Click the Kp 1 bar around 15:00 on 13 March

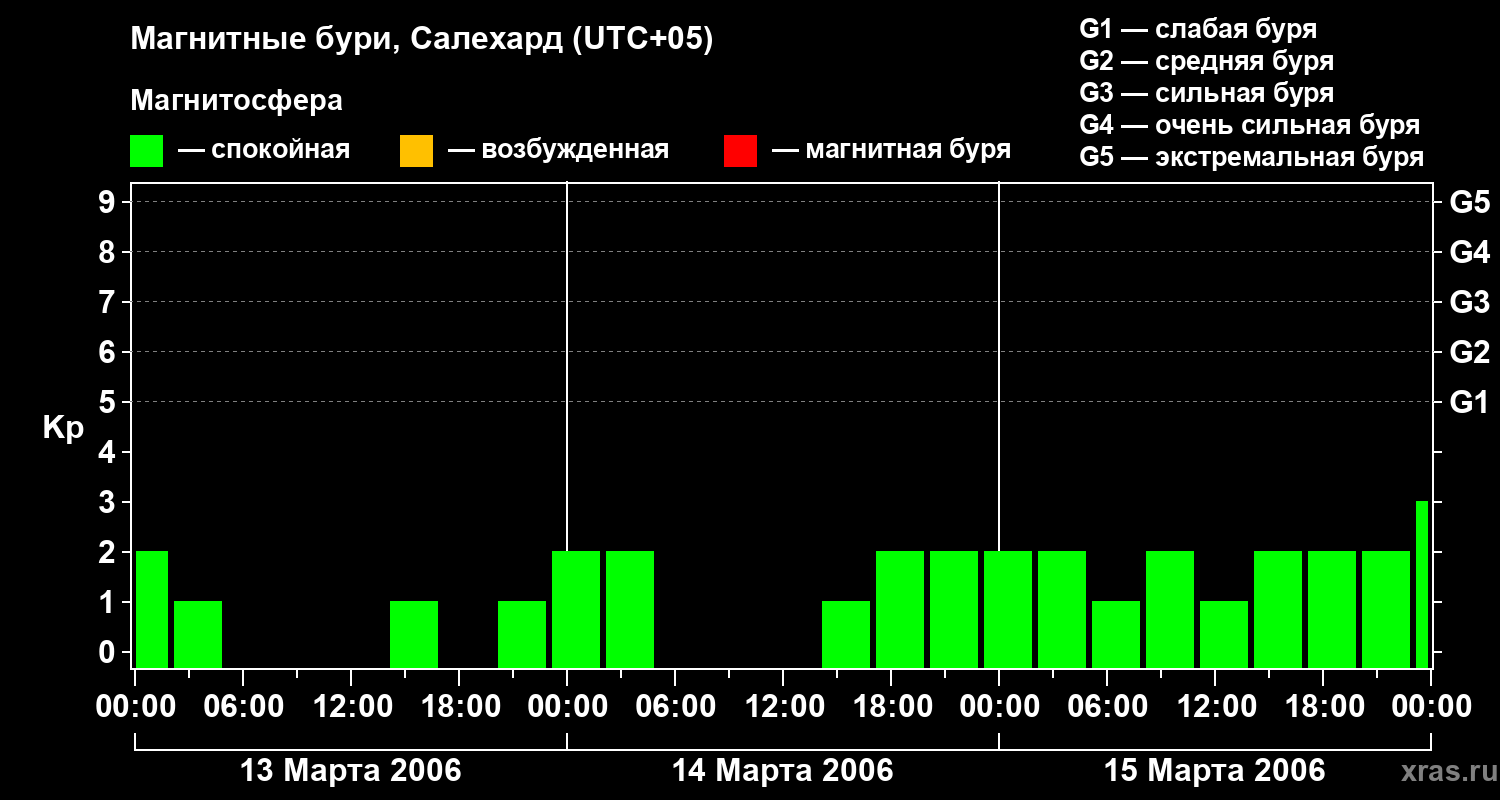point(414,634)
